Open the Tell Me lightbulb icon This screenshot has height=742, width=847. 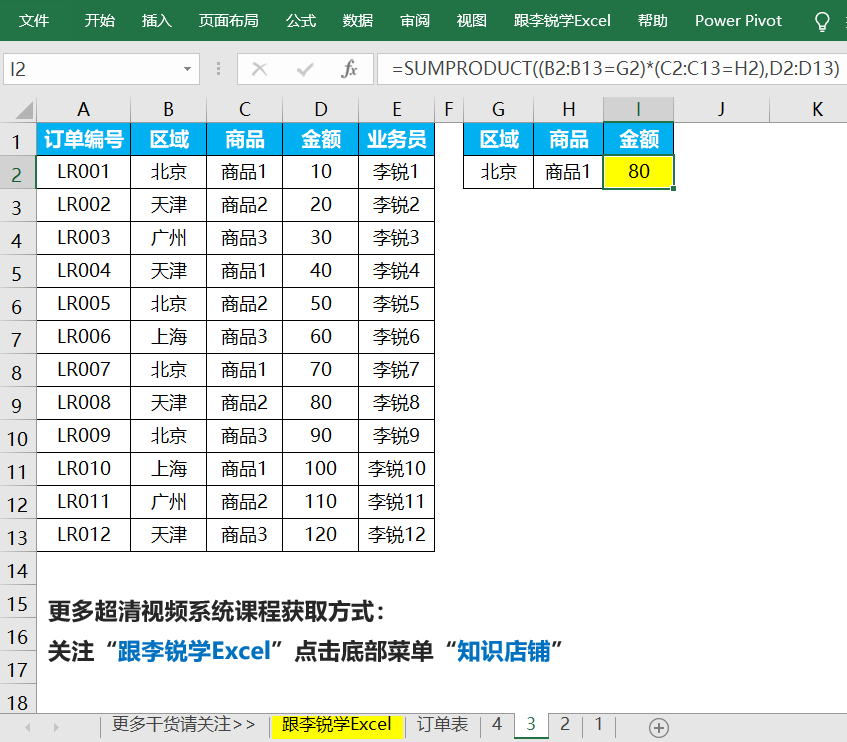[x=823, y=20]
